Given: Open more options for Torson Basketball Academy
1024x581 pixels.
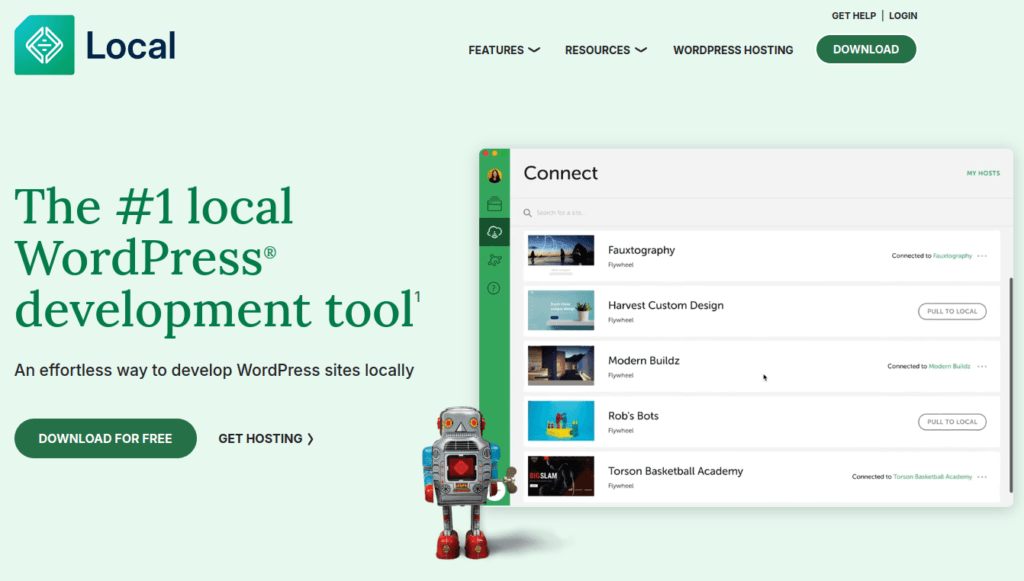Looking at the screenshot, I should [982, 477].
